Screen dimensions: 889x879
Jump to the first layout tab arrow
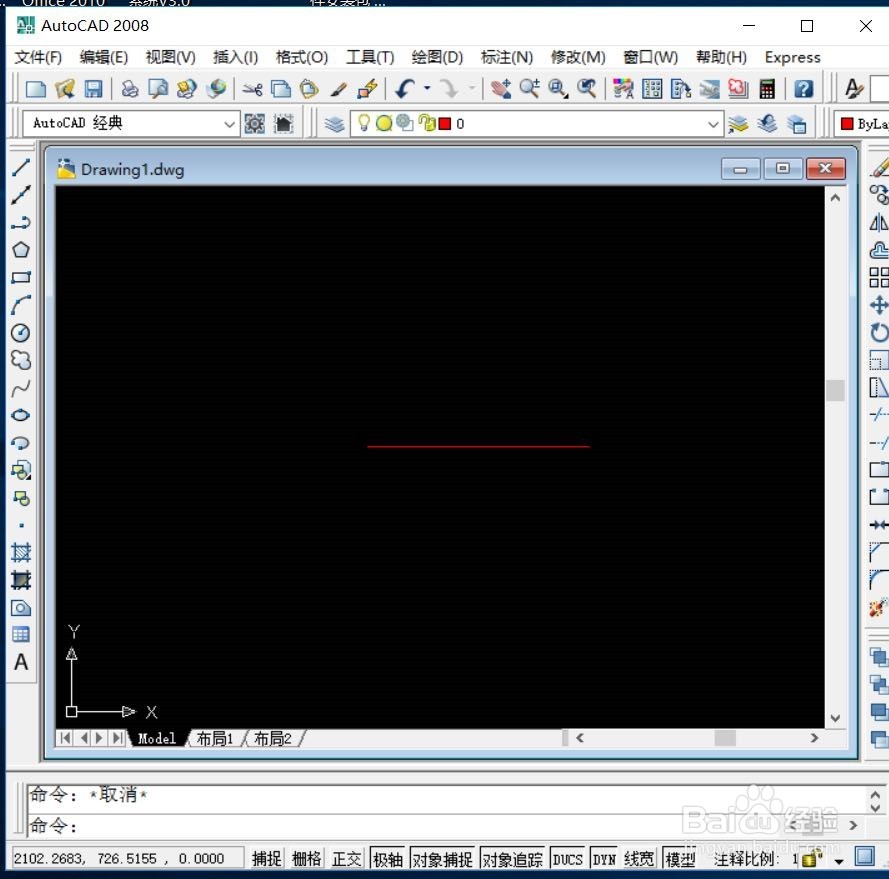coord(65,738)
